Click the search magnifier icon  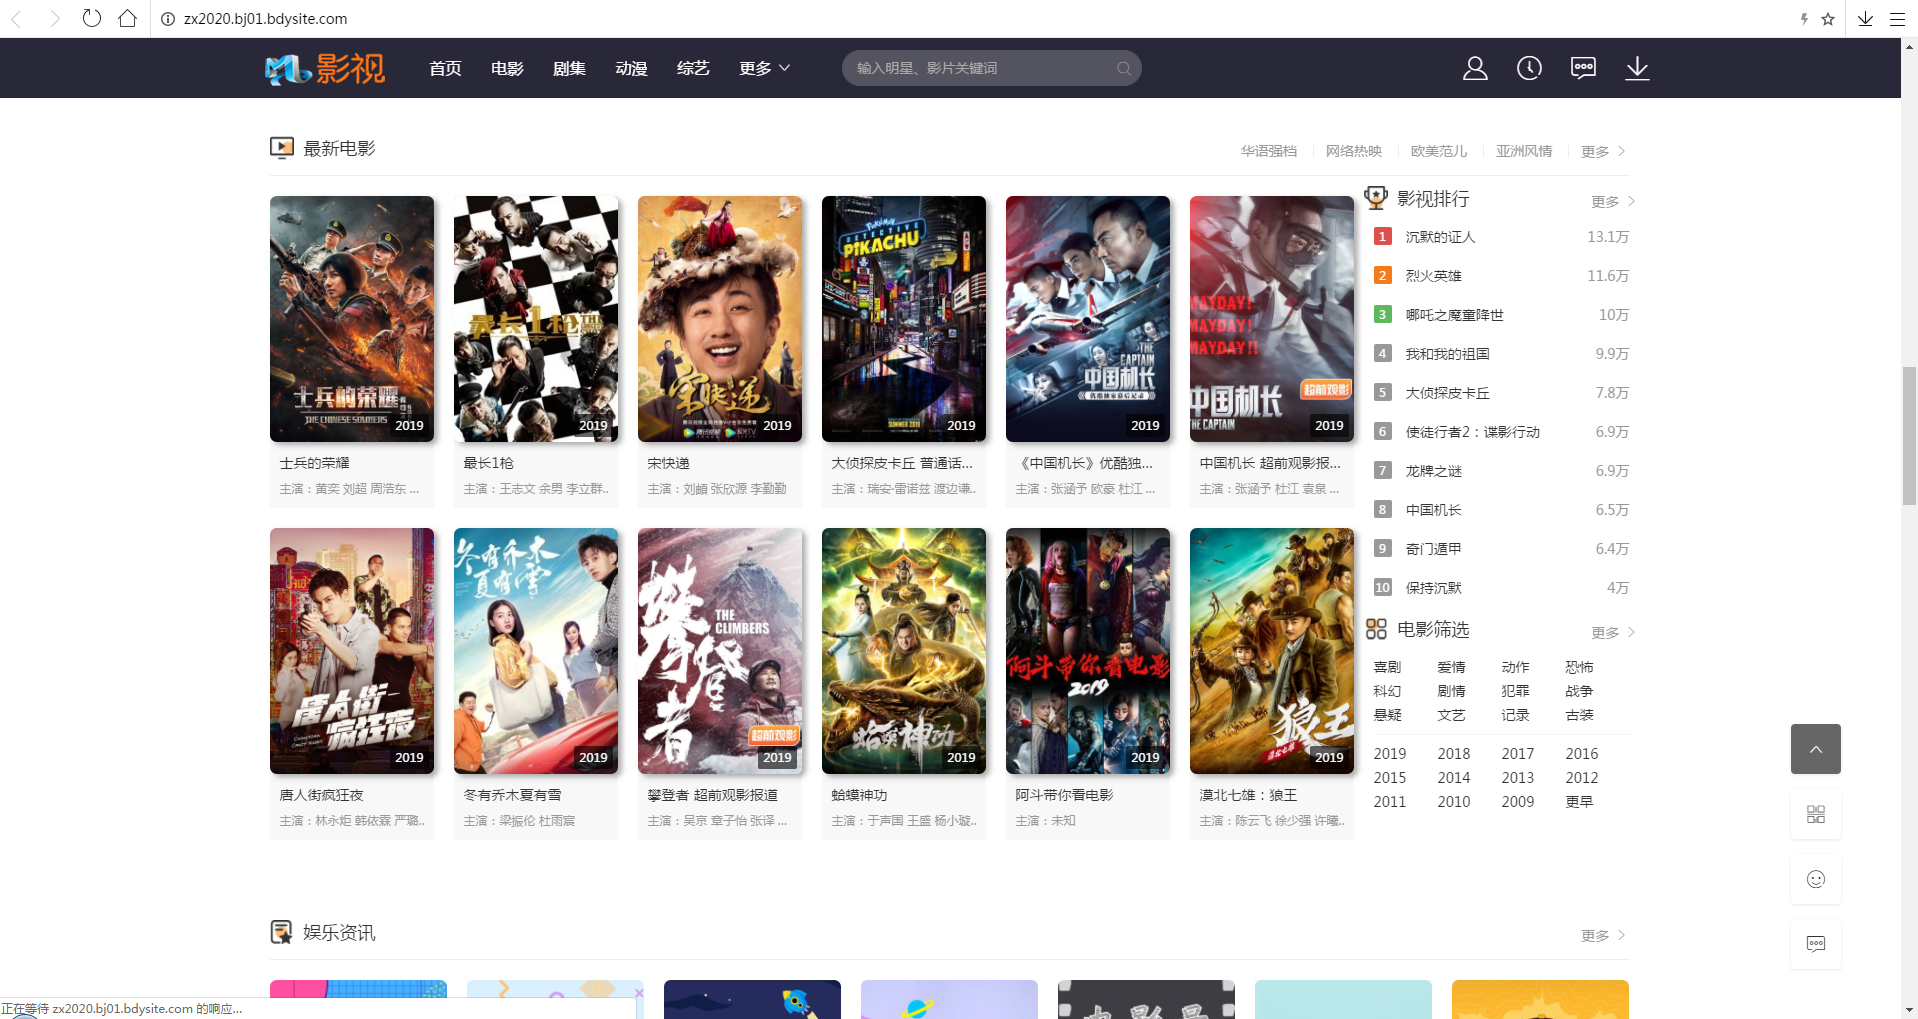click(1124, 69)
